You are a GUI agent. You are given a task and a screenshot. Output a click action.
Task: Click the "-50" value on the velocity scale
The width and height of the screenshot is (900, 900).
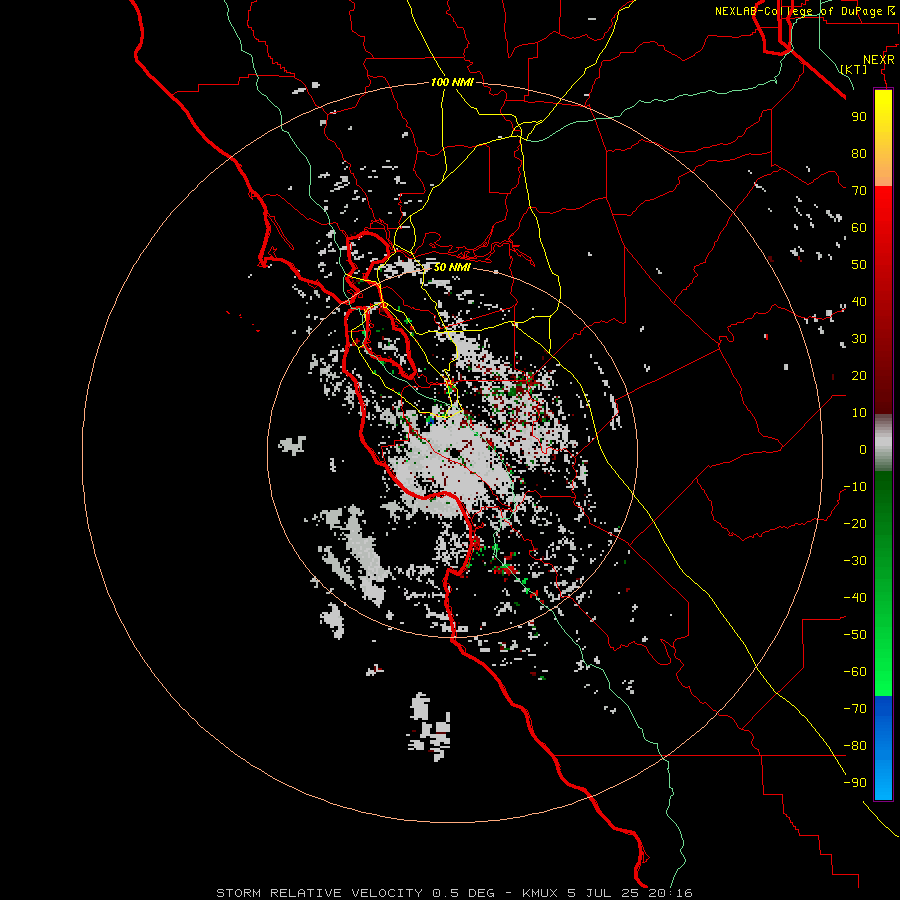[x=855, y=635]
